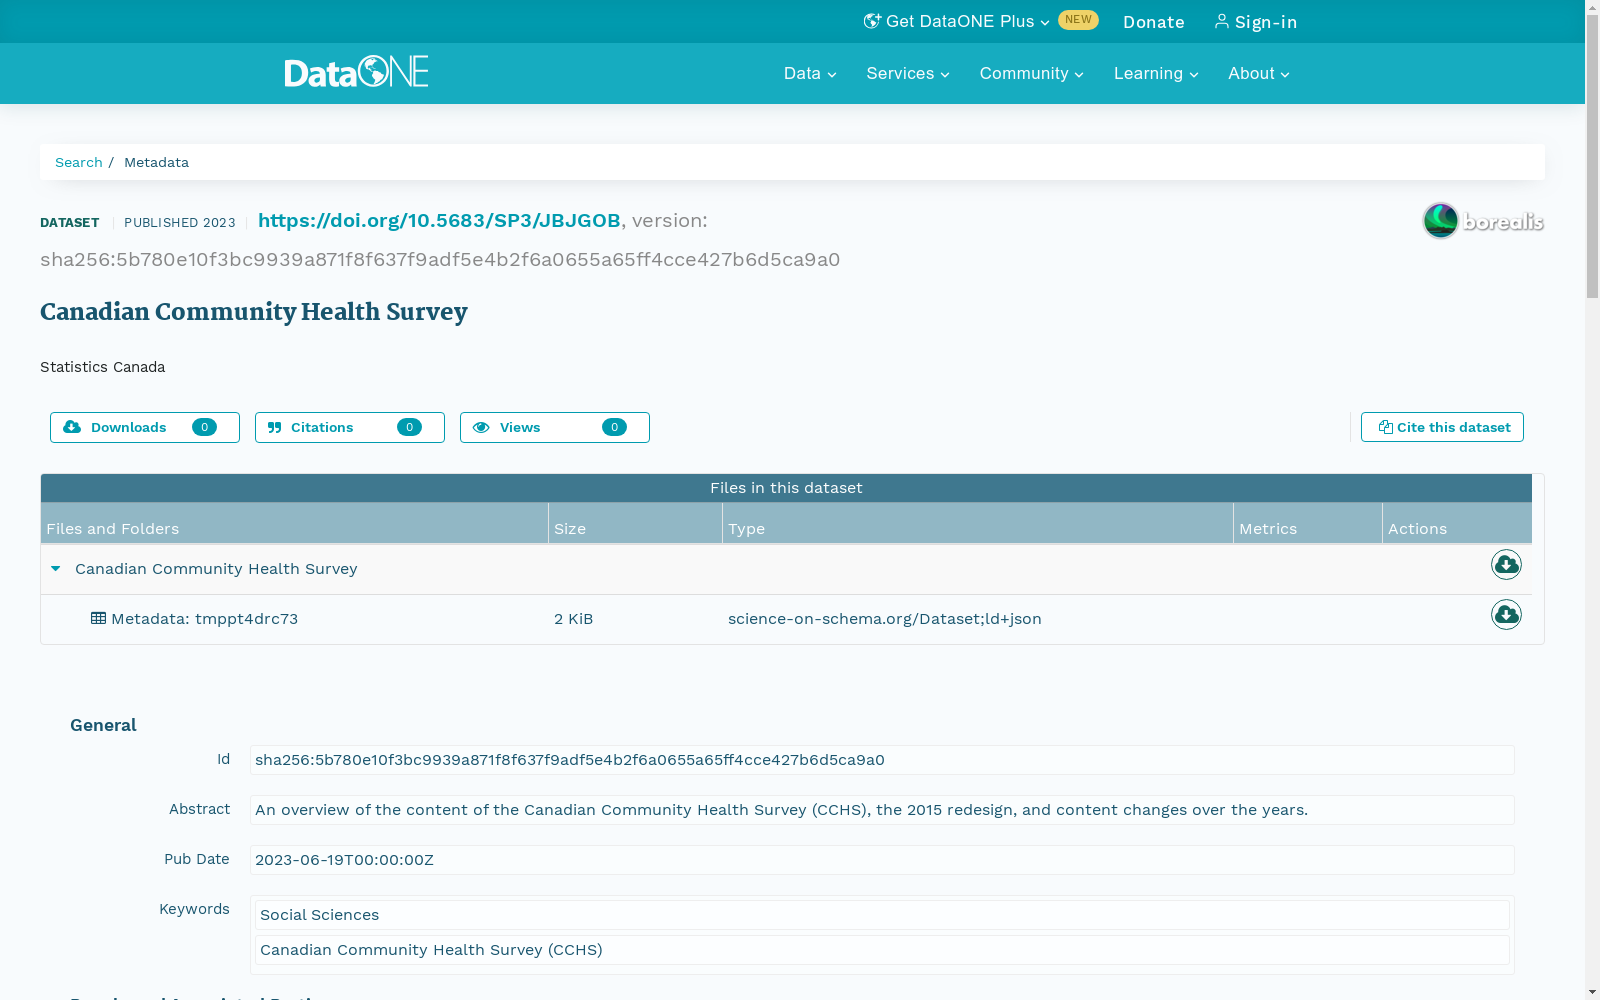Click the NEW badge in top bar

(x=1078, y=20)
